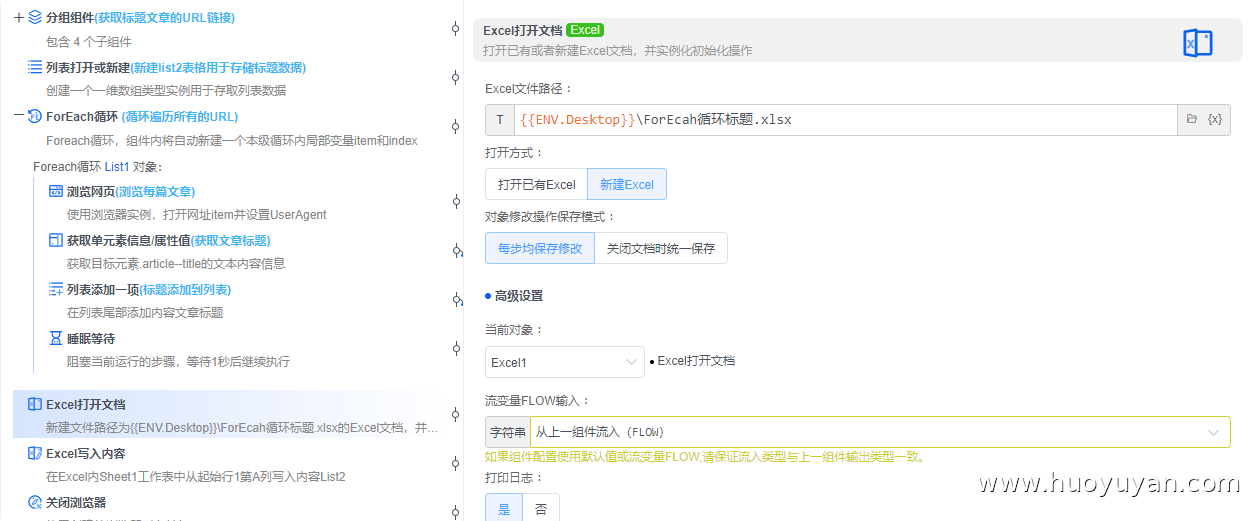Click 使用浏览器实例 description text
Viewport: 1251px width, 521px height.
tap(197, 215)
